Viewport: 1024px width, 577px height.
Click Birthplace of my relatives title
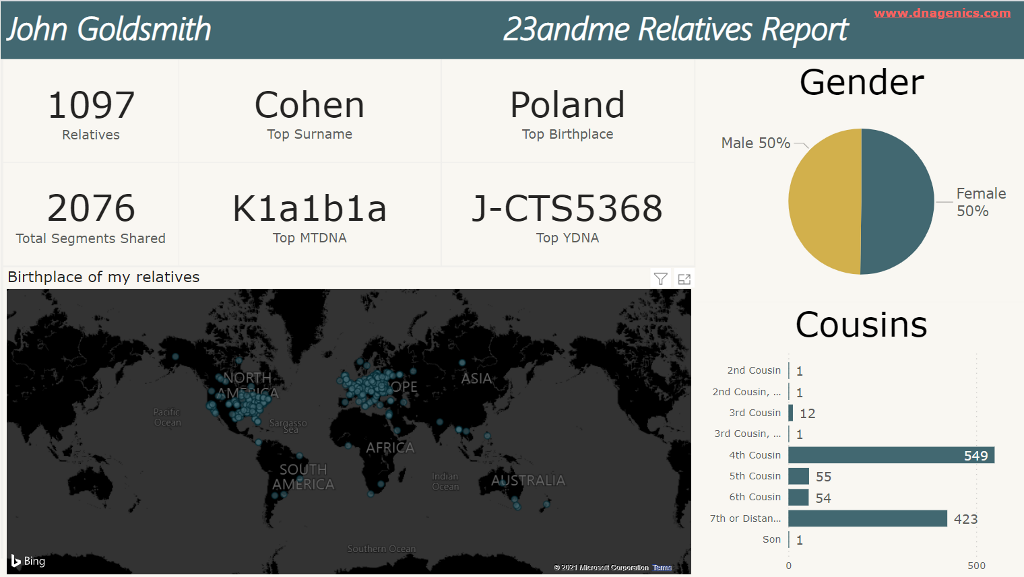click(104, 277)
